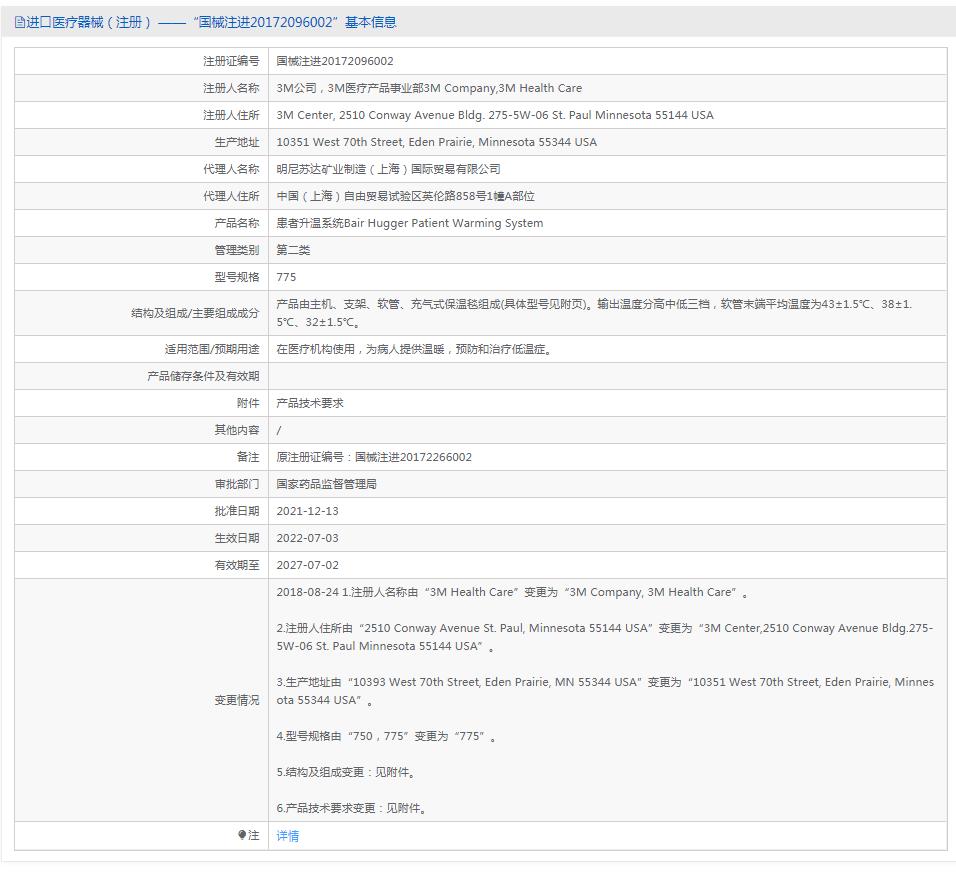
Task: Select the 有效期至 label
Action: tap(237, 565)
